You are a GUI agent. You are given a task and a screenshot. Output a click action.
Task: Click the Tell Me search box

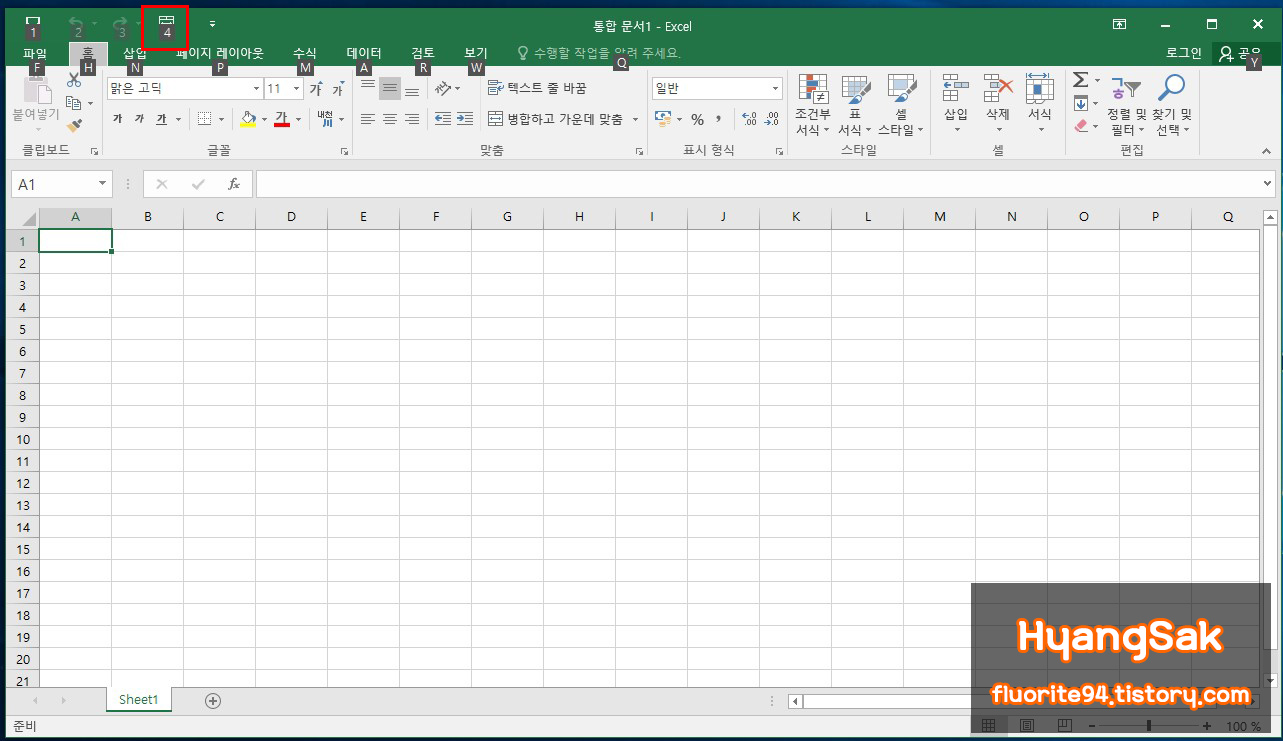click(x=598, y=53)
